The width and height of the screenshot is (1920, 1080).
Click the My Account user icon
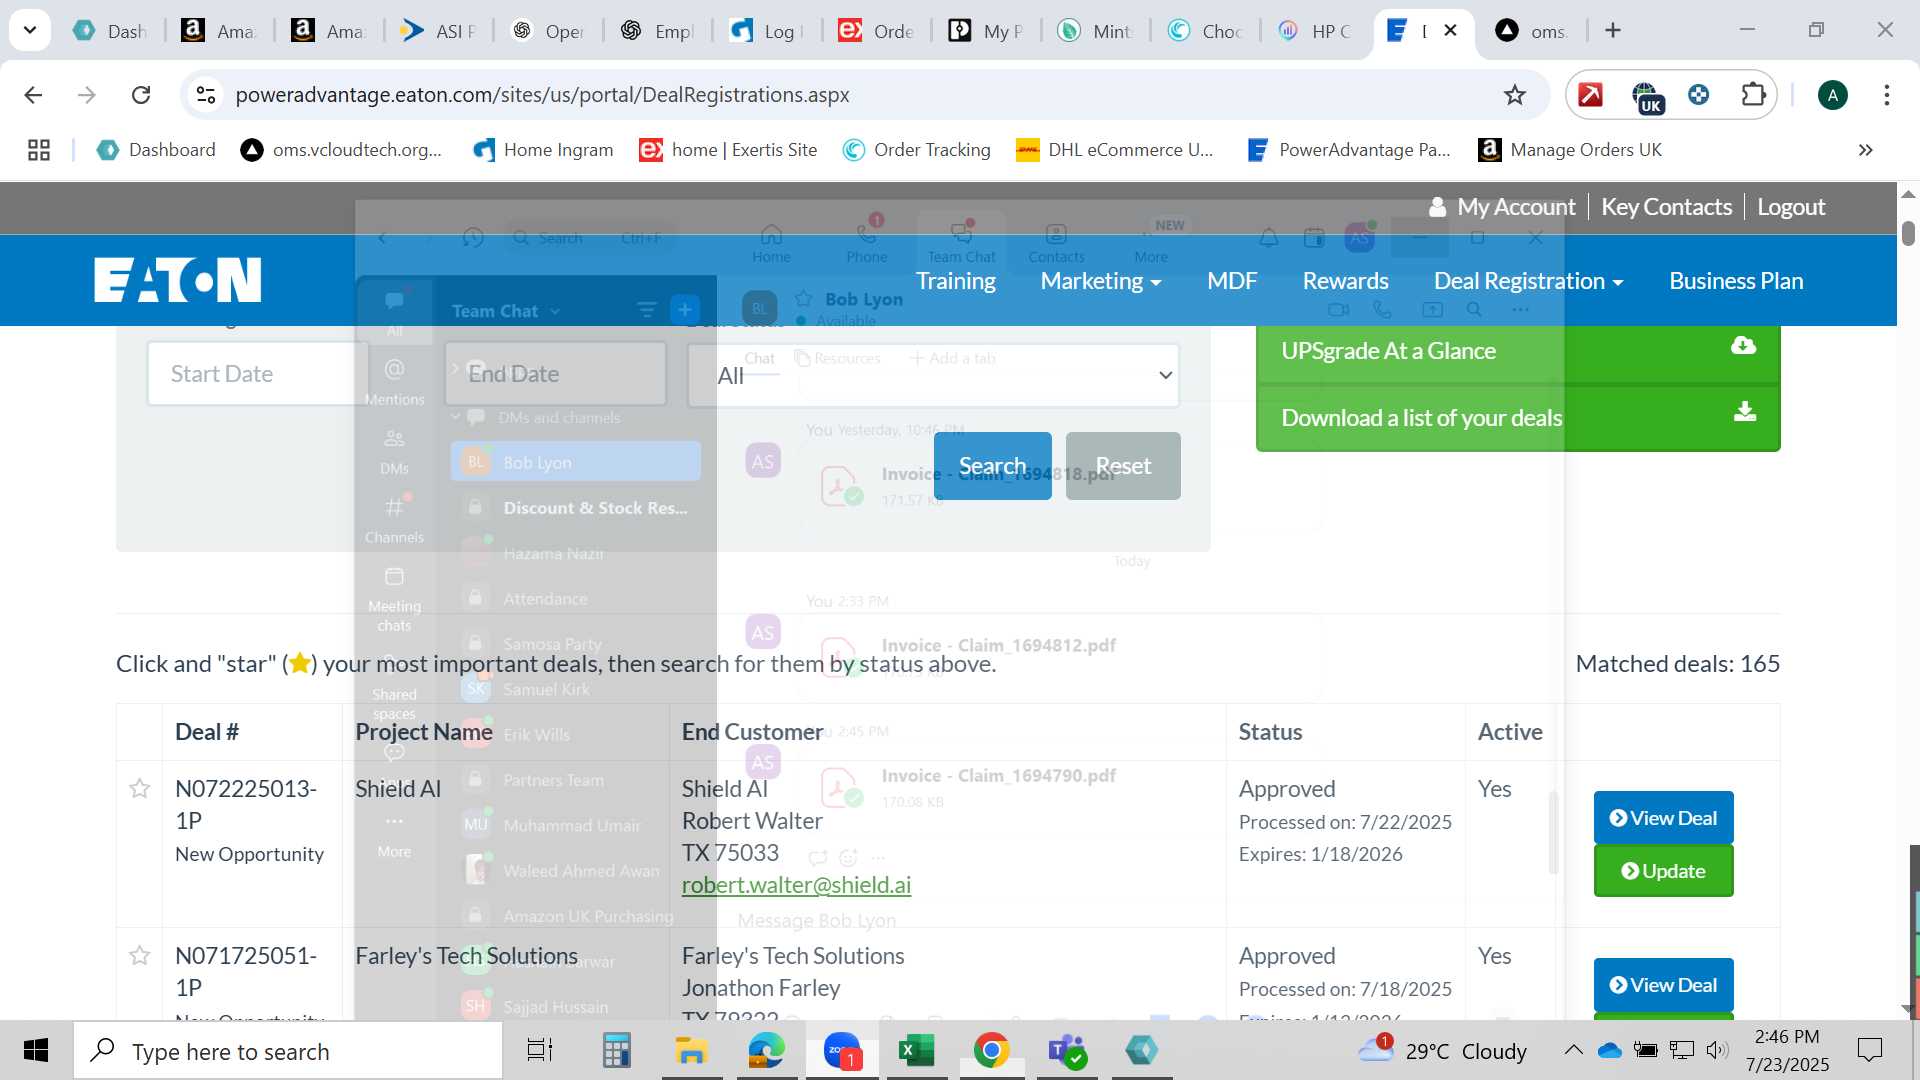tap(1437, 207)
